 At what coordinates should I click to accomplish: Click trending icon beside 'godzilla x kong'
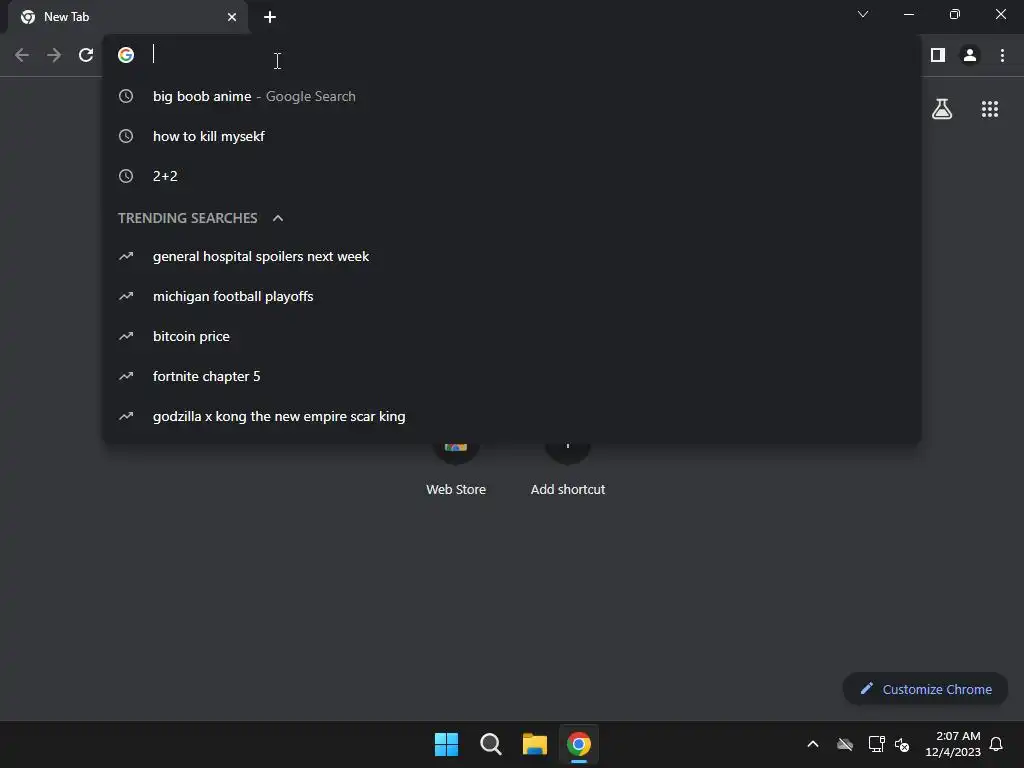[126, 417]
